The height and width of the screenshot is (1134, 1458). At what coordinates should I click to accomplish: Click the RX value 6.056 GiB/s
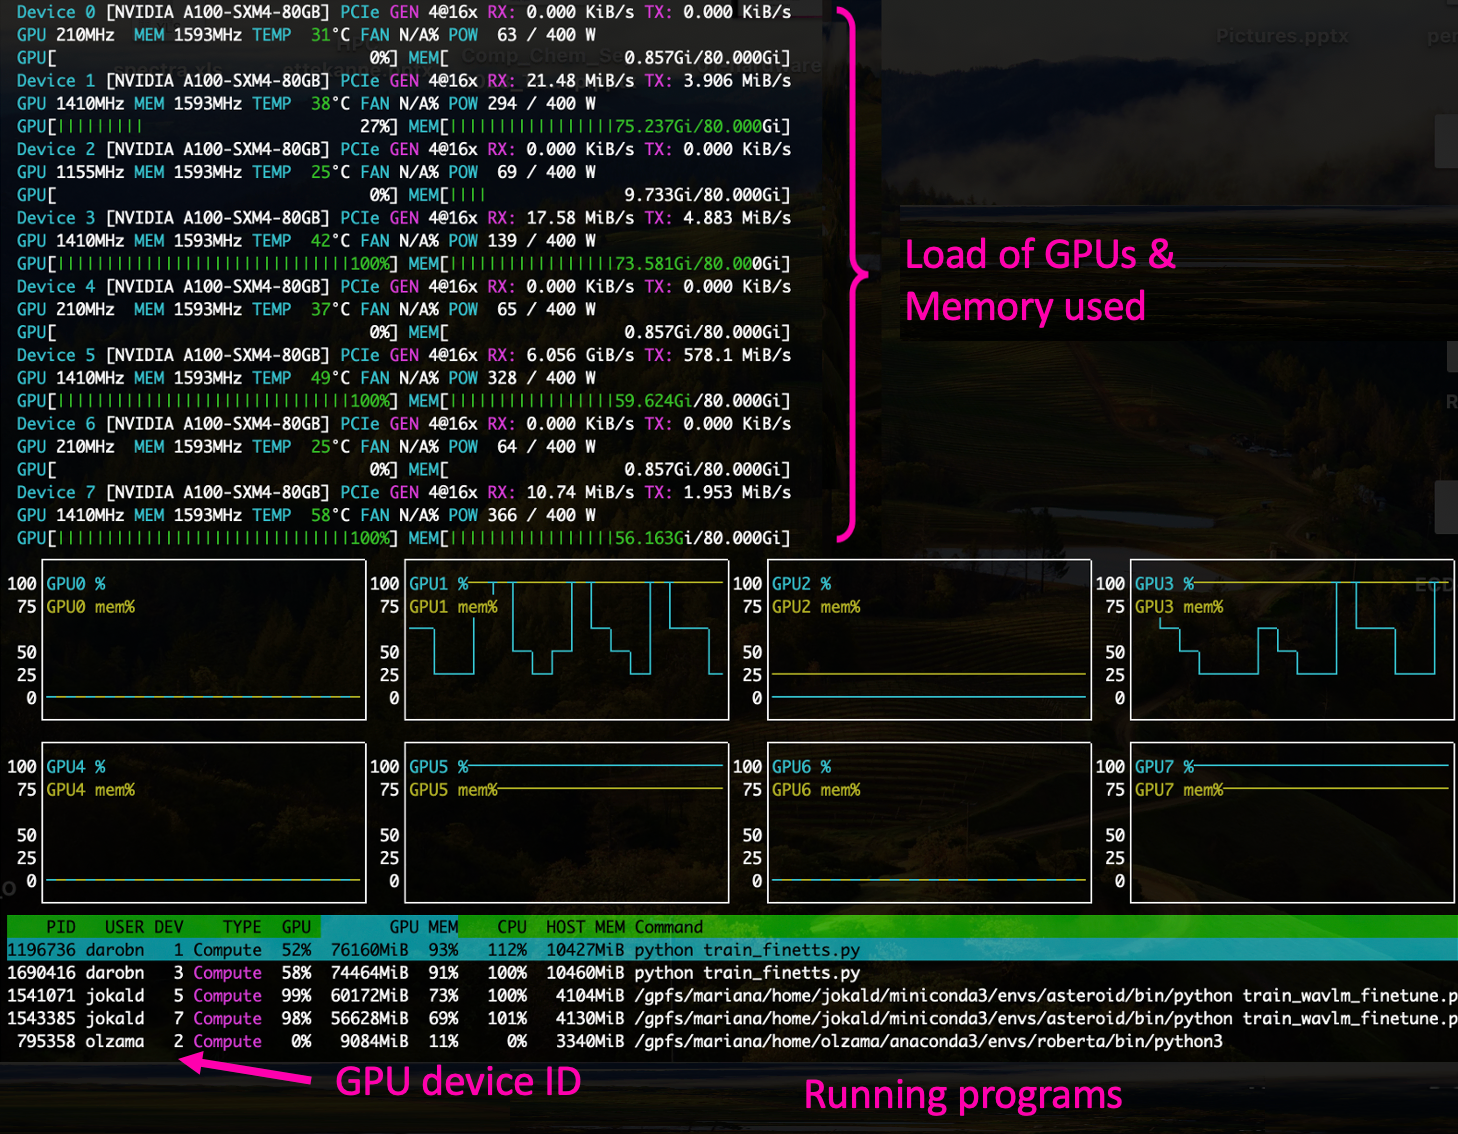[580, 355]
